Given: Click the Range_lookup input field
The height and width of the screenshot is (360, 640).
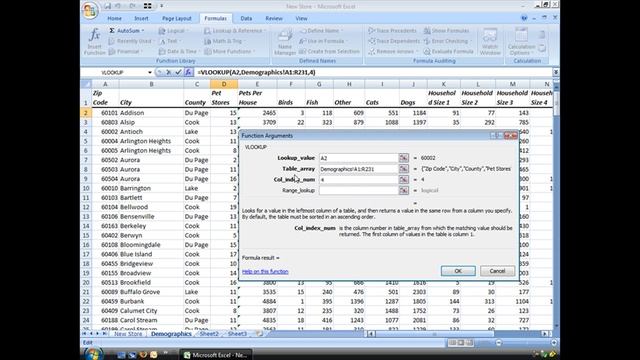Looking at the screenshot, I should click(358, 190).
